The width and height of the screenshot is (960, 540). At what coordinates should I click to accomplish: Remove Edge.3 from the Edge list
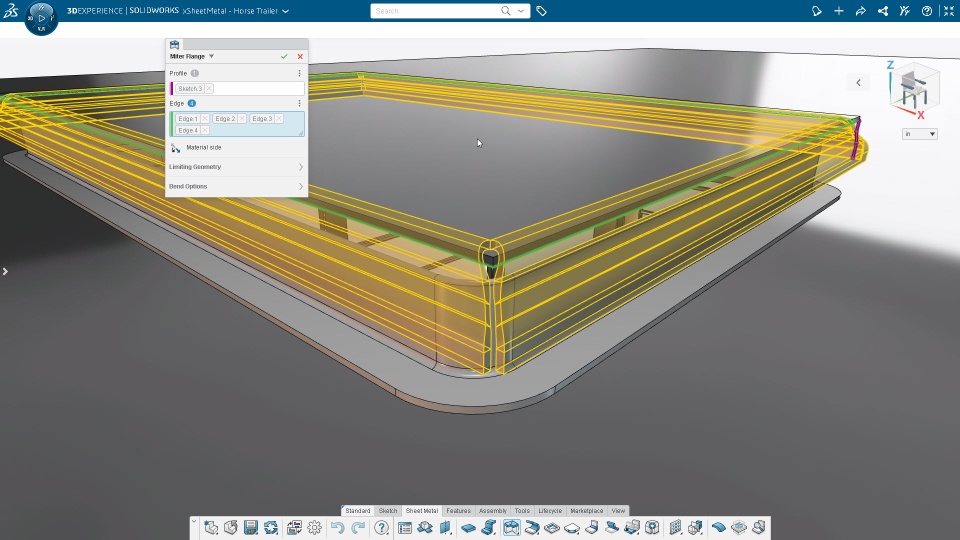coord(279,119)
